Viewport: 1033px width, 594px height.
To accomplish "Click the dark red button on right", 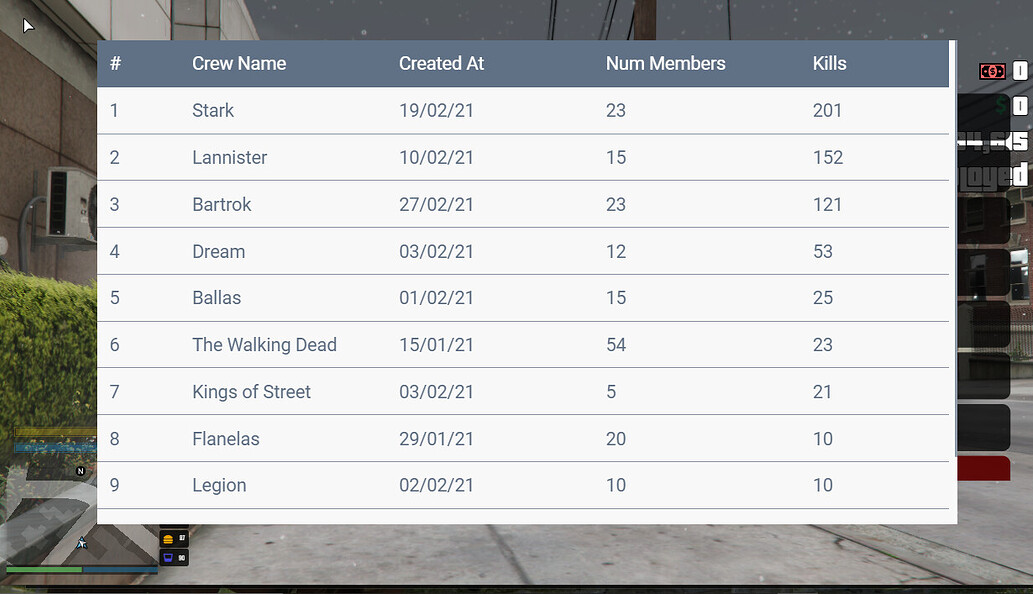I will 983,468.
